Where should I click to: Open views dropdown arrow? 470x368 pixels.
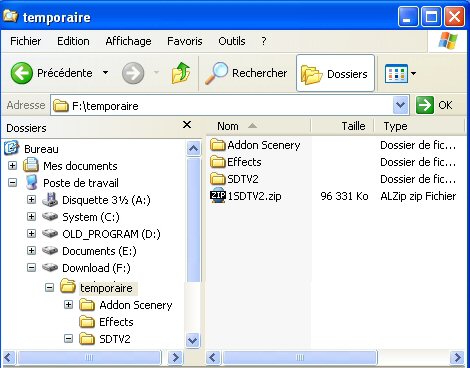click(x=413, y=73)
